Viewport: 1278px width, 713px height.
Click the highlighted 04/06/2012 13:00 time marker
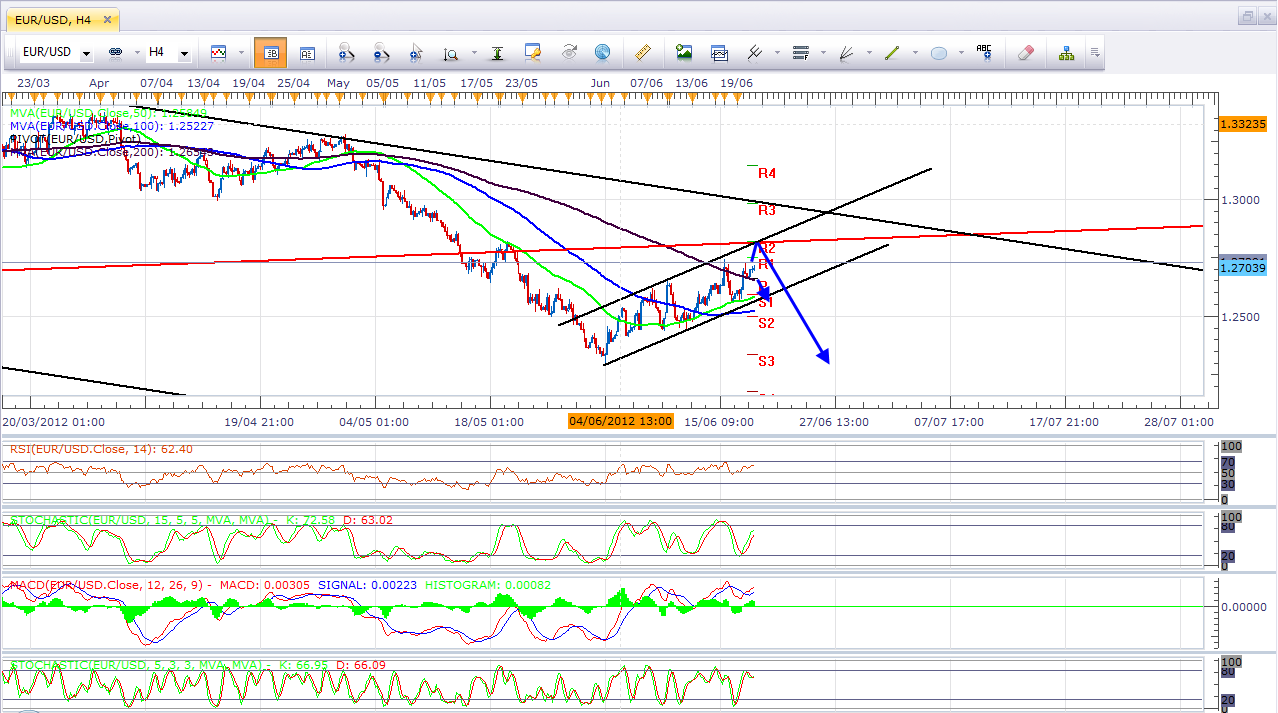[620, 421]
